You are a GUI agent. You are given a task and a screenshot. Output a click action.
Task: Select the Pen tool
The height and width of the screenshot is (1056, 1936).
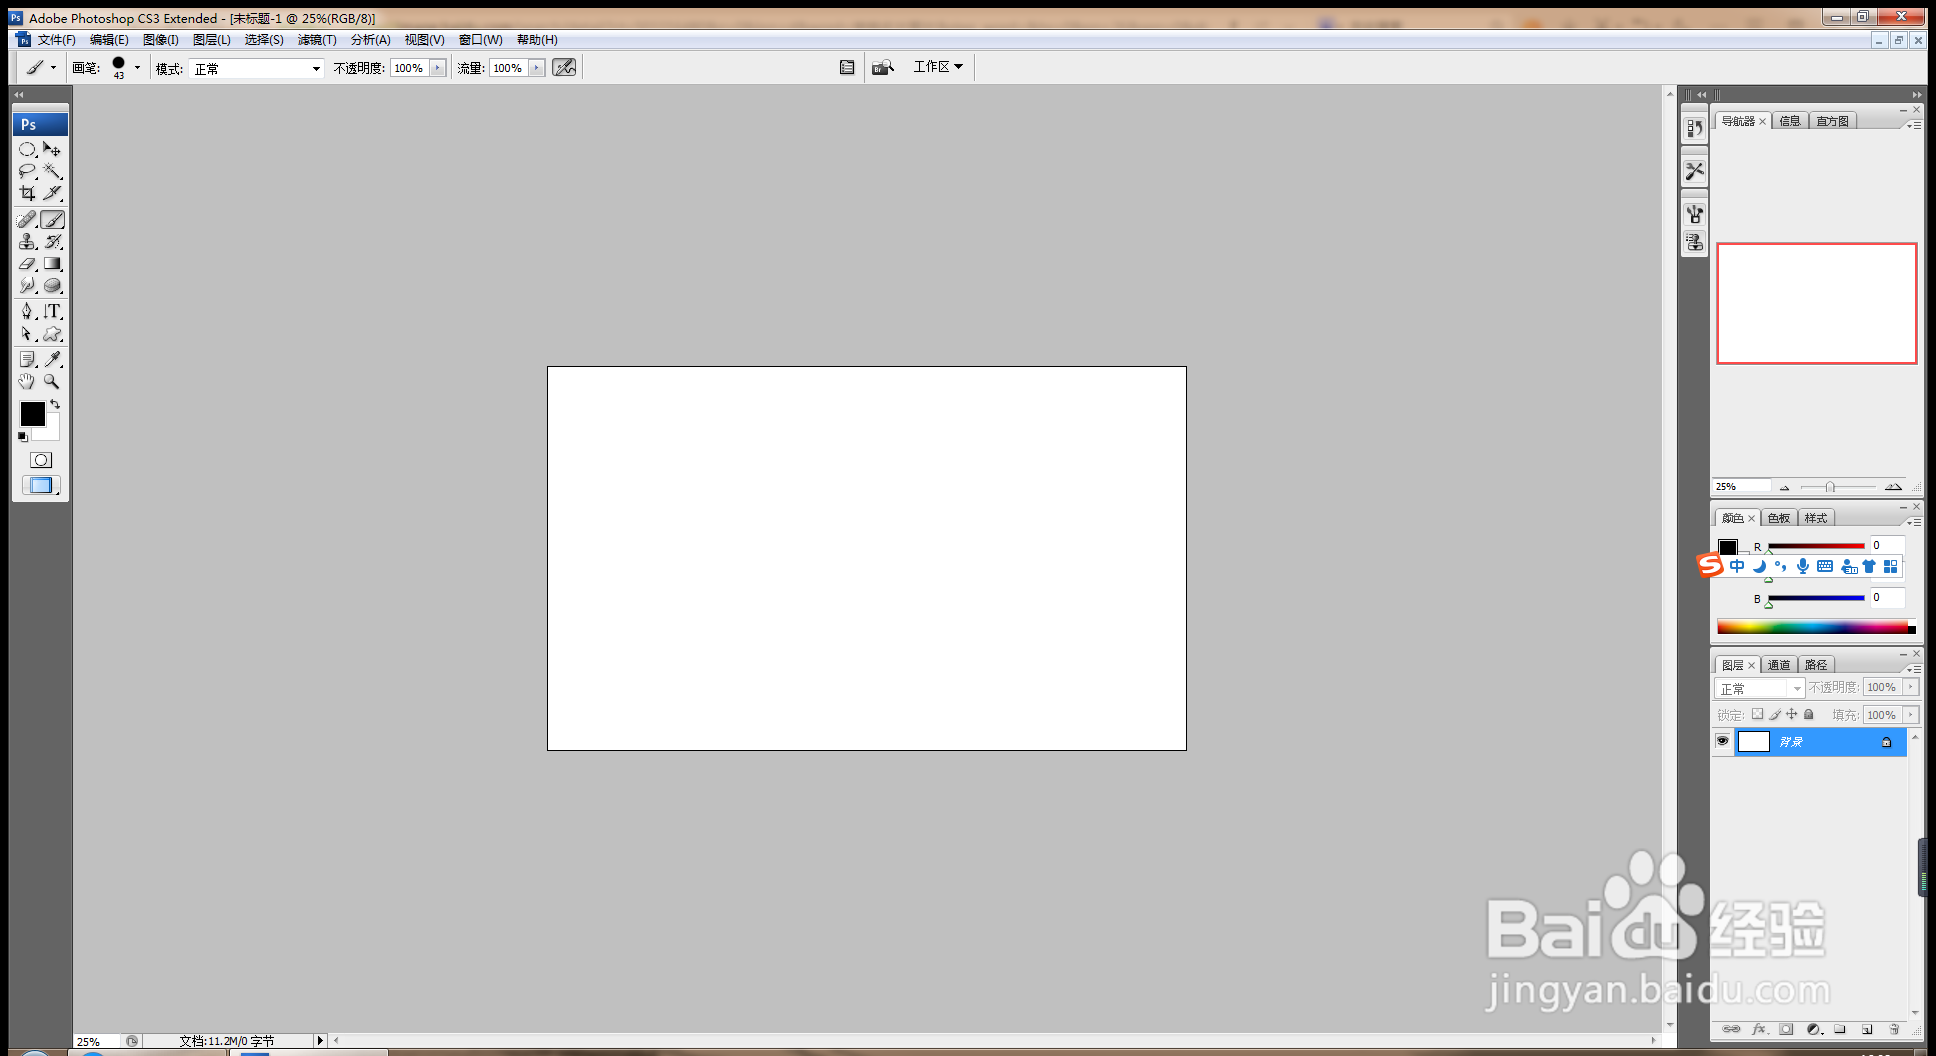click(27, 311)
